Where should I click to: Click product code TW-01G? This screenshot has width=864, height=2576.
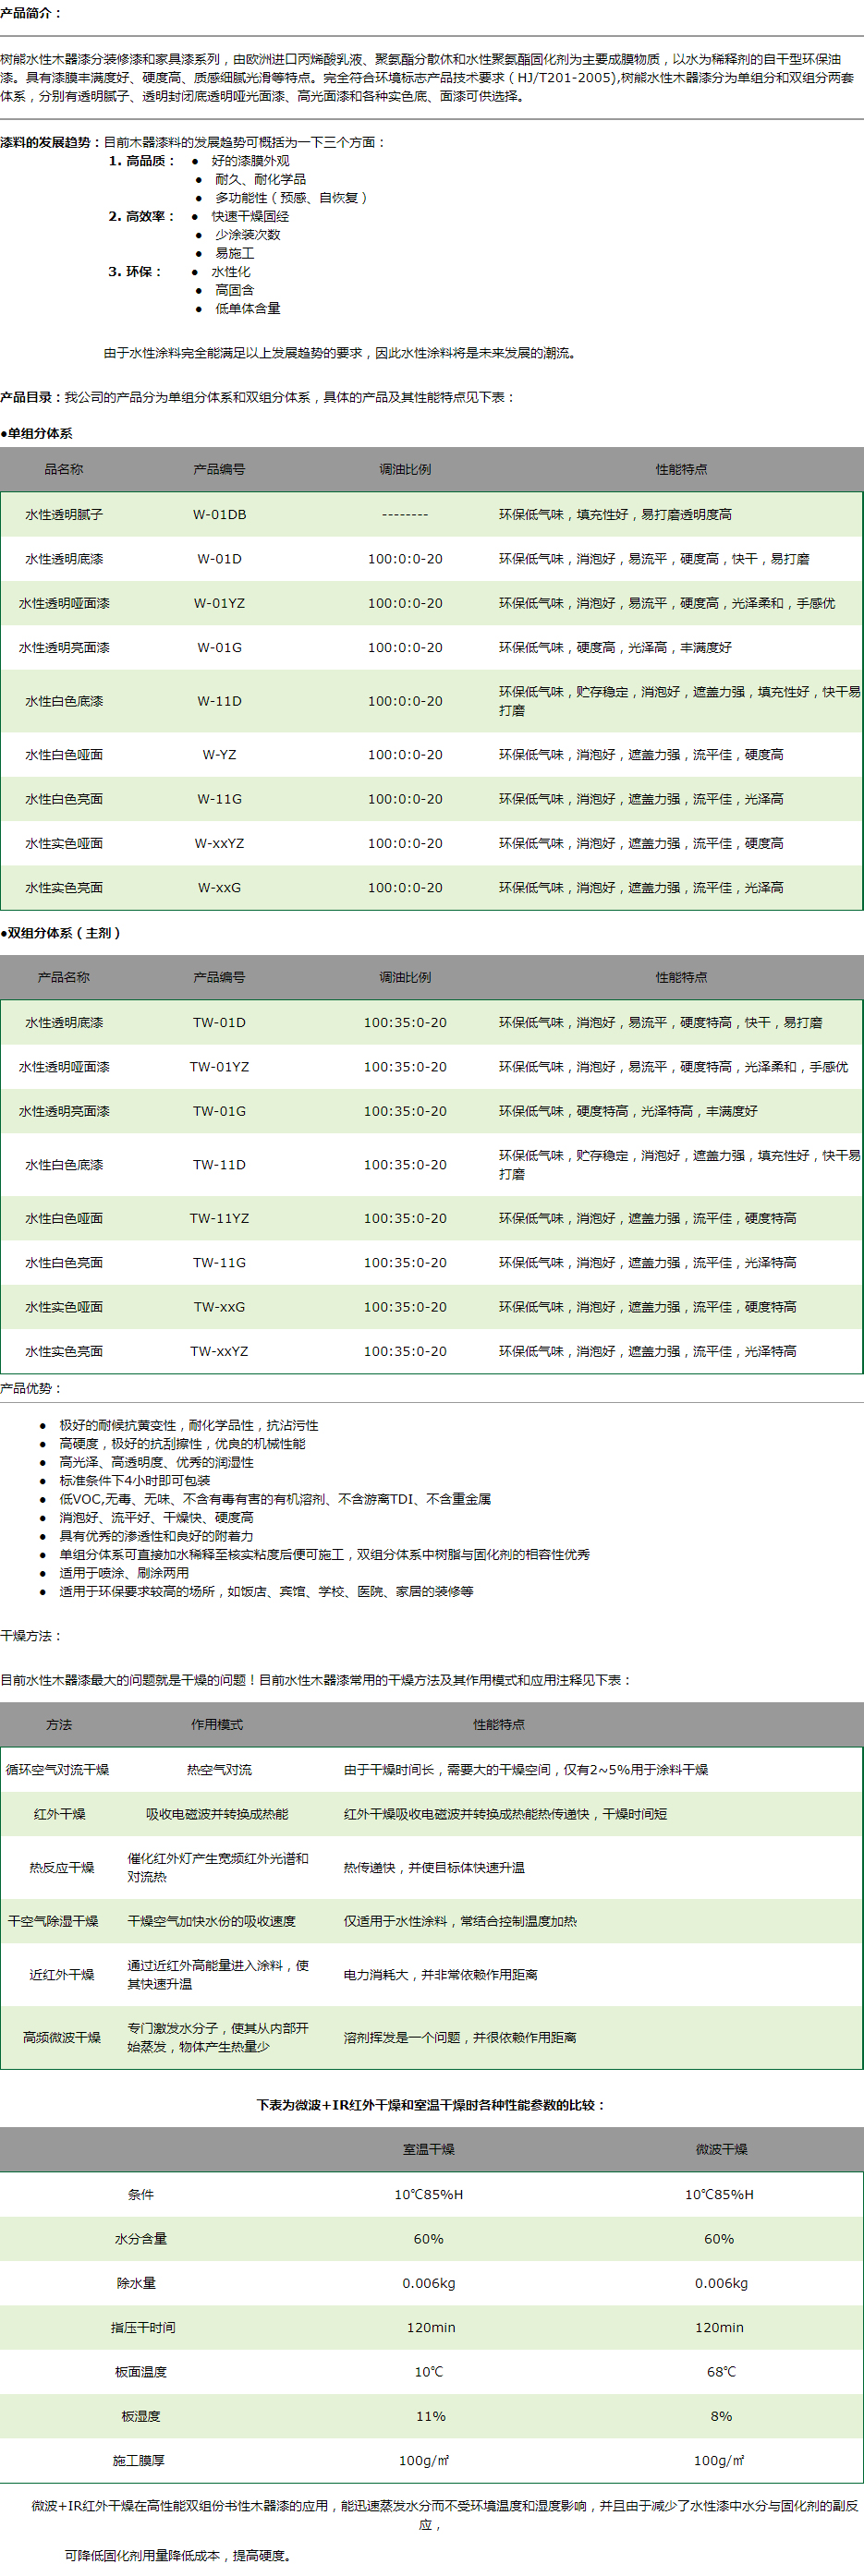(219, 1112)
